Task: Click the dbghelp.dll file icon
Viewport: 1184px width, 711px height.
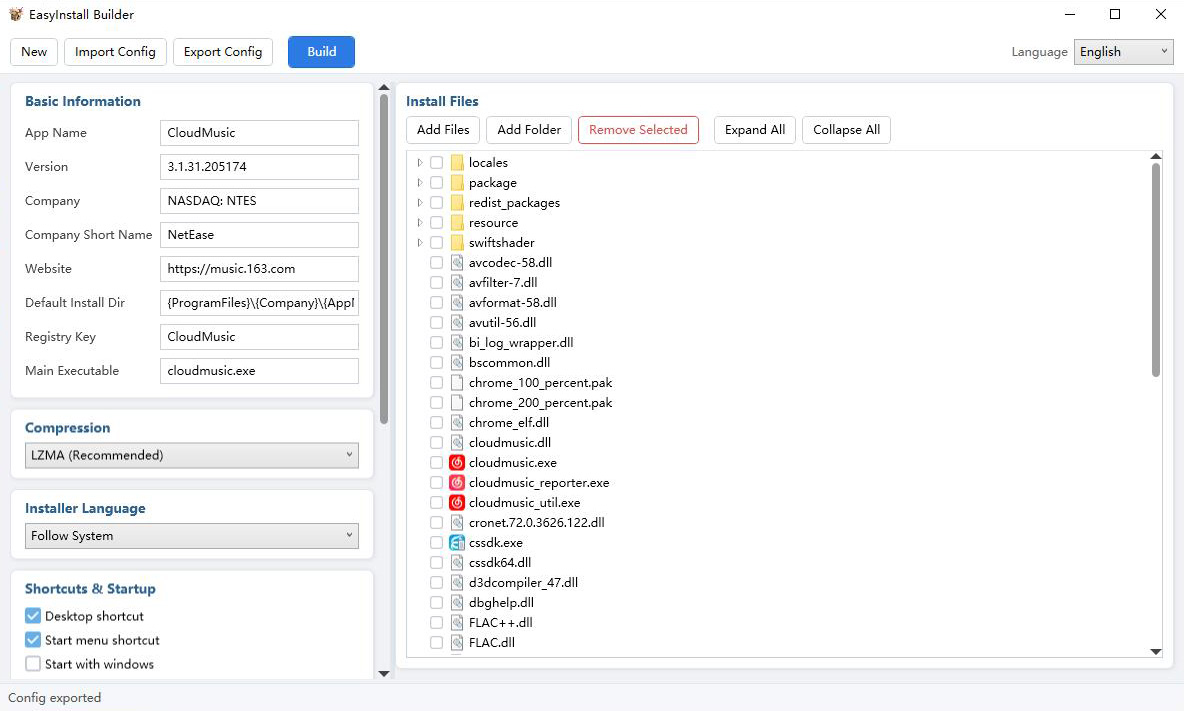Action: point(457,602)
